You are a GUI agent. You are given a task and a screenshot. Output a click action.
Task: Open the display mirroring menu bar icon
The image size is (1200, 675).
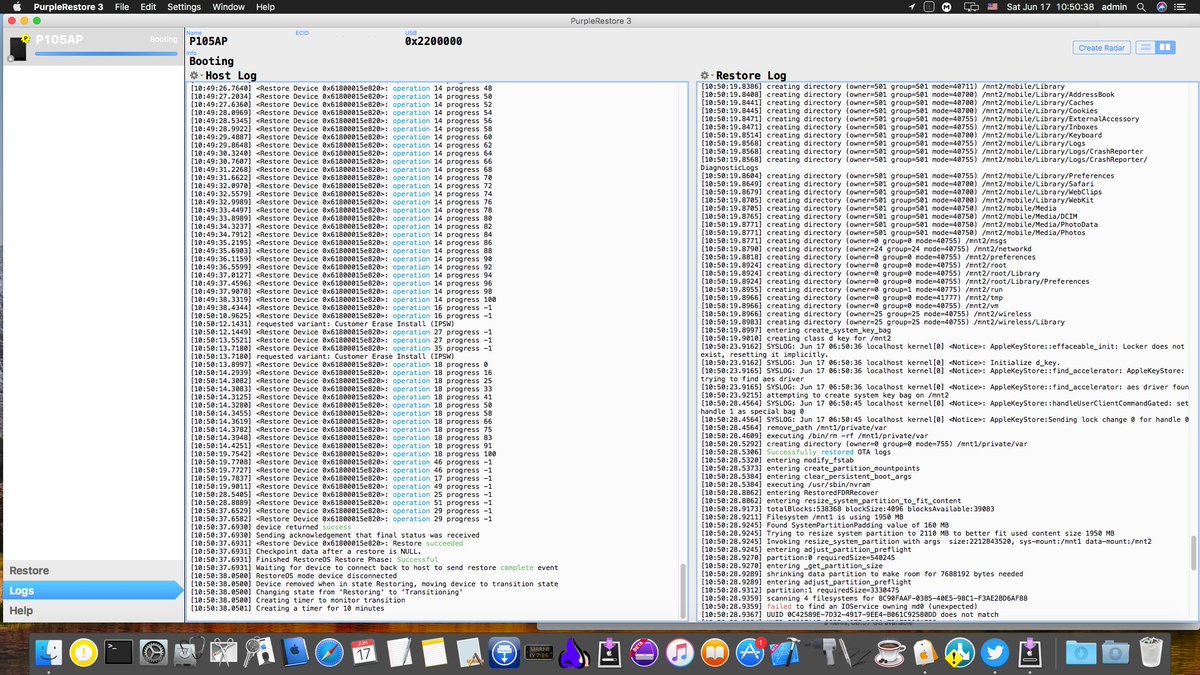coord(971,7)
